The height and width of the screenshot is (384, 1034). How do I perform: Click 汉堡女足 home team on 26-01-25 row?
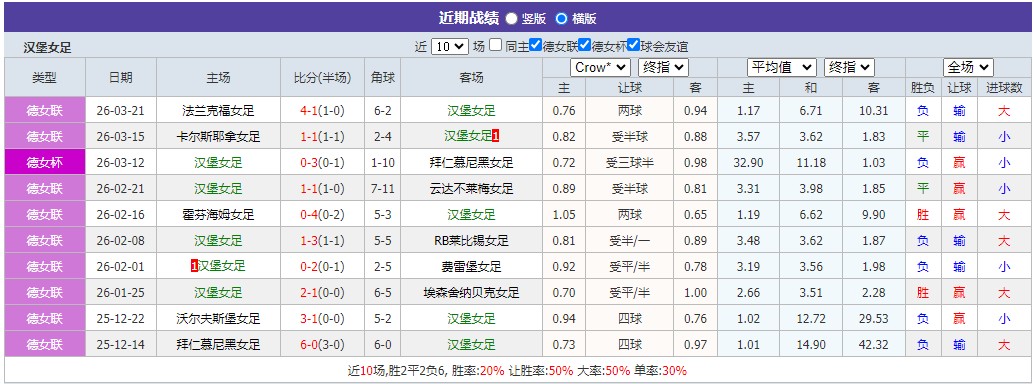coord(218,292)
